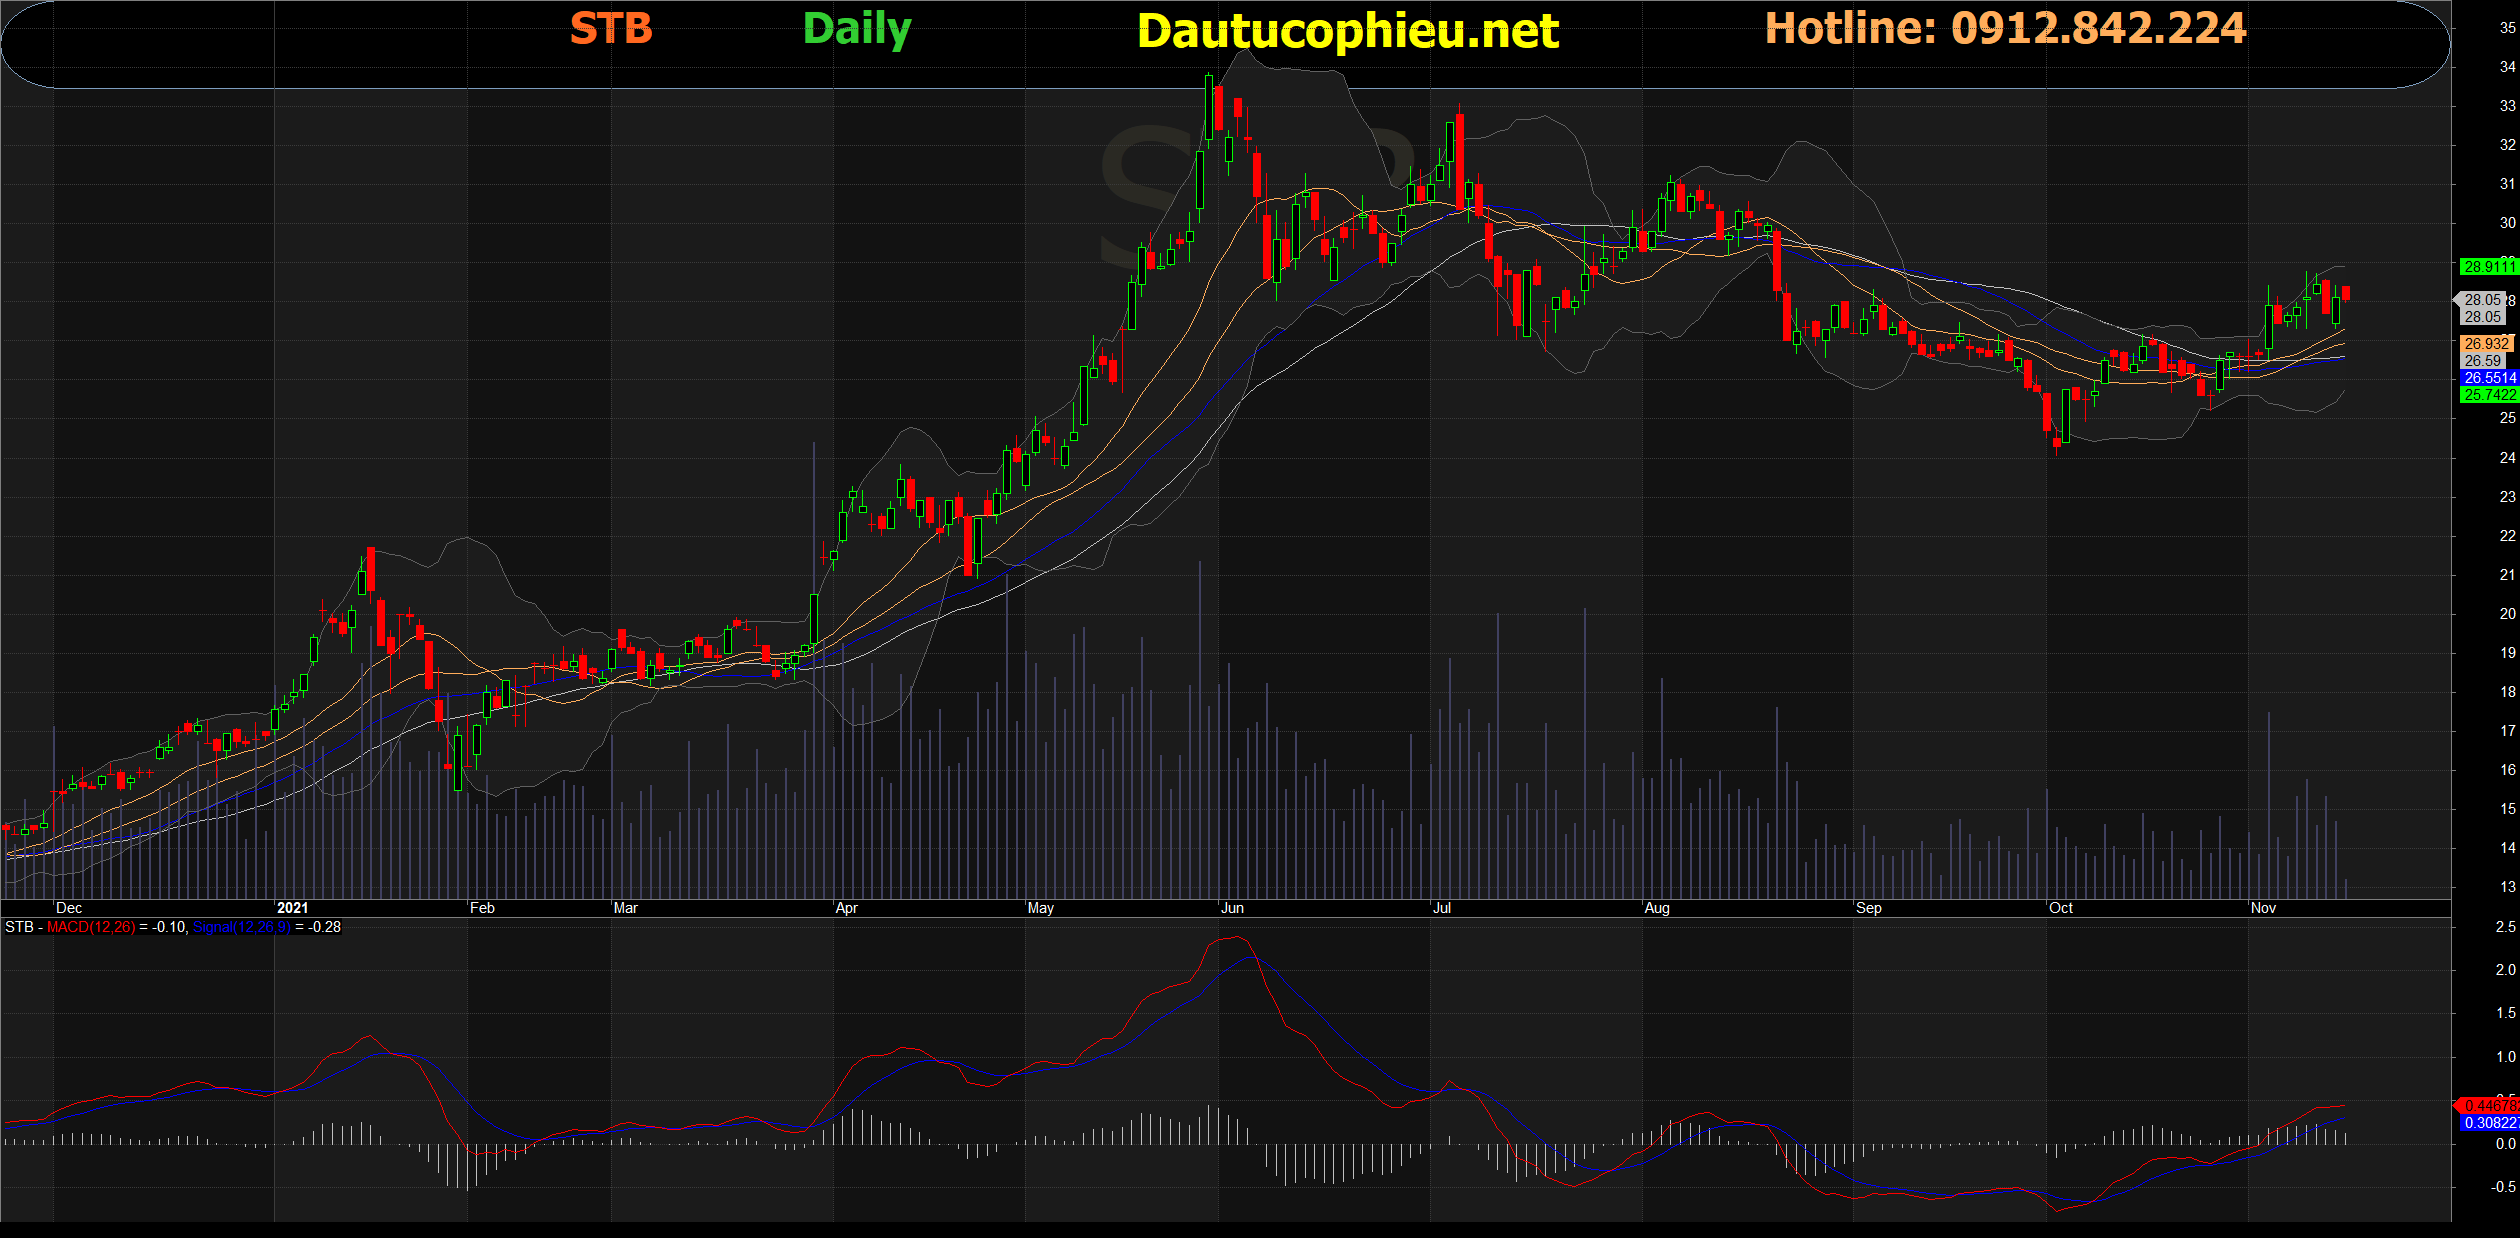This screenshot has width=2520, height=1238.
Task: Click the Apr month marker on time axis
Action: click(846, 908)
